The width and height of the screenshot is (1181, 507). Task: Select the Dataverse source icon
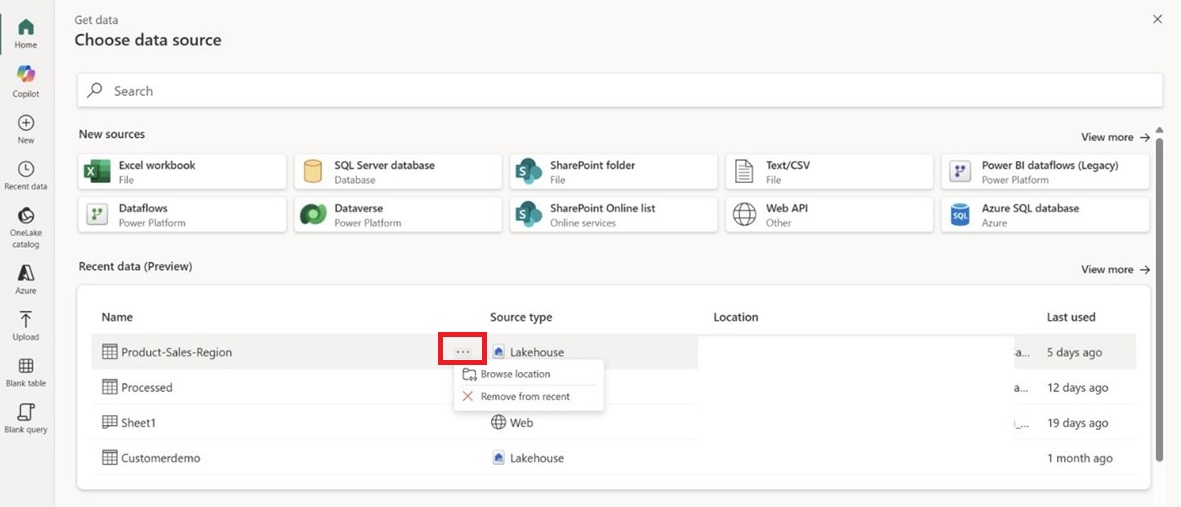313,215
